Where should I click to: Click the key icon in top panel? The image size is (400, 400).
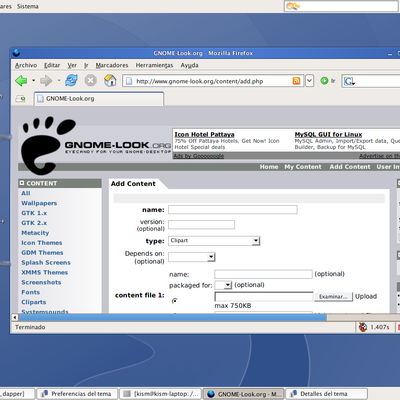coord(293,6)
